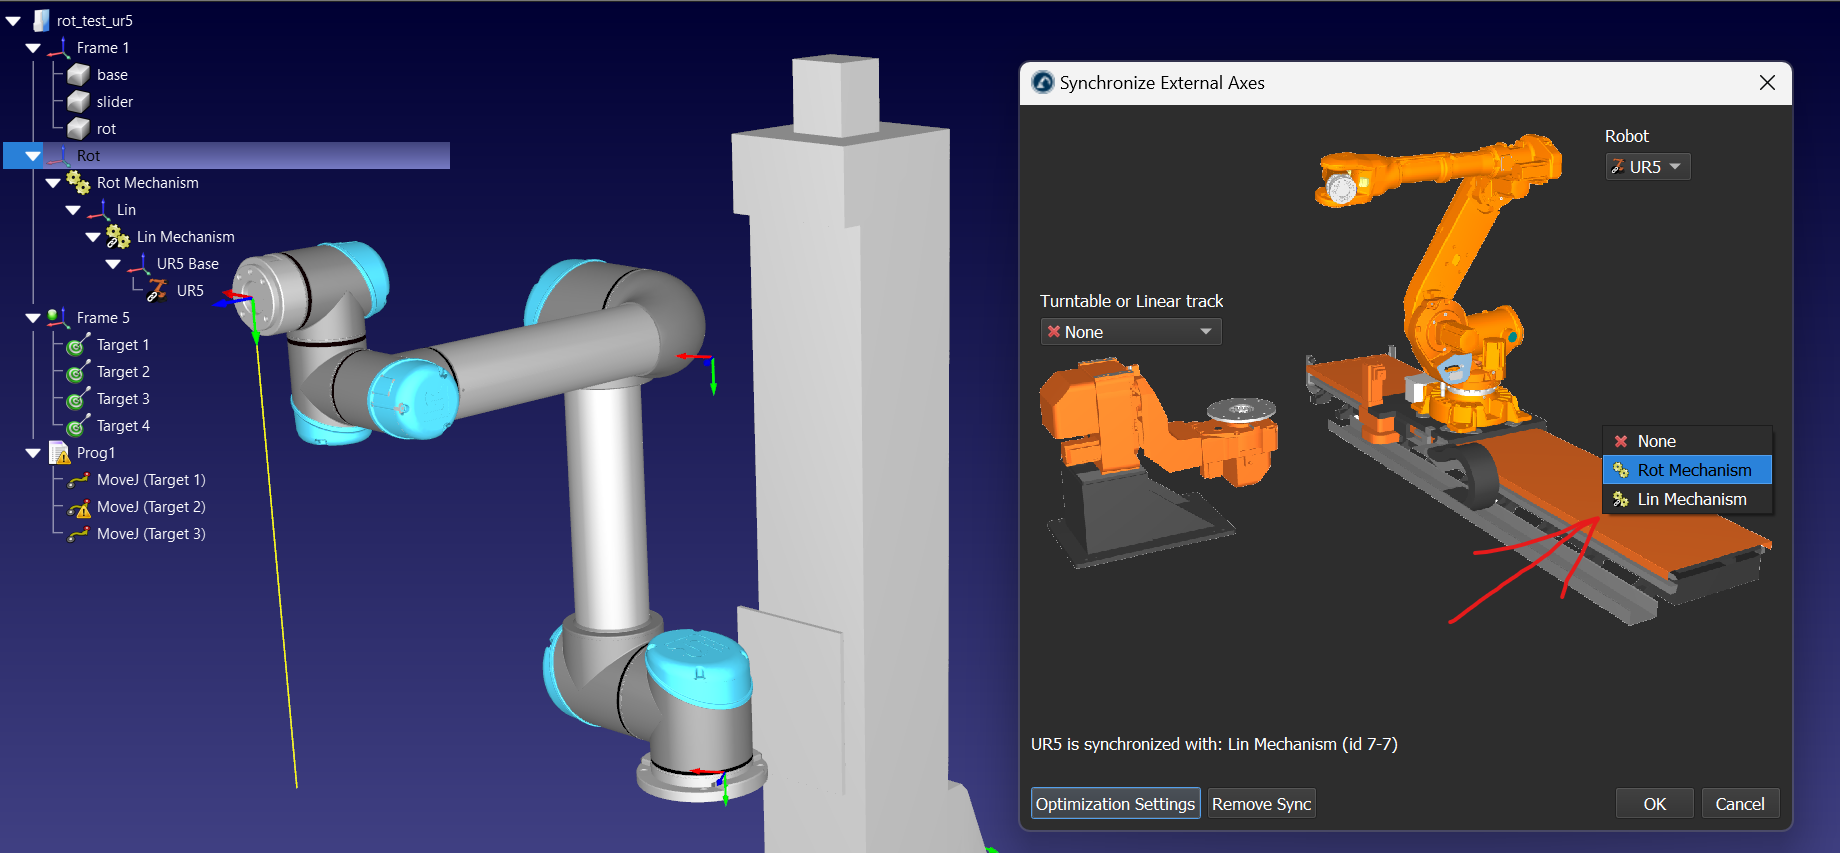Viewport: 1840px width, 853px height.
Task: Click the Prog1 program icon
Action: tap(59, 453)
